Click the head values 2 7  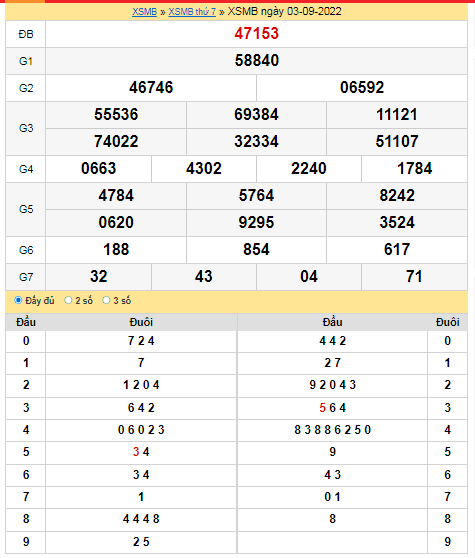click(x=332, y=363)
